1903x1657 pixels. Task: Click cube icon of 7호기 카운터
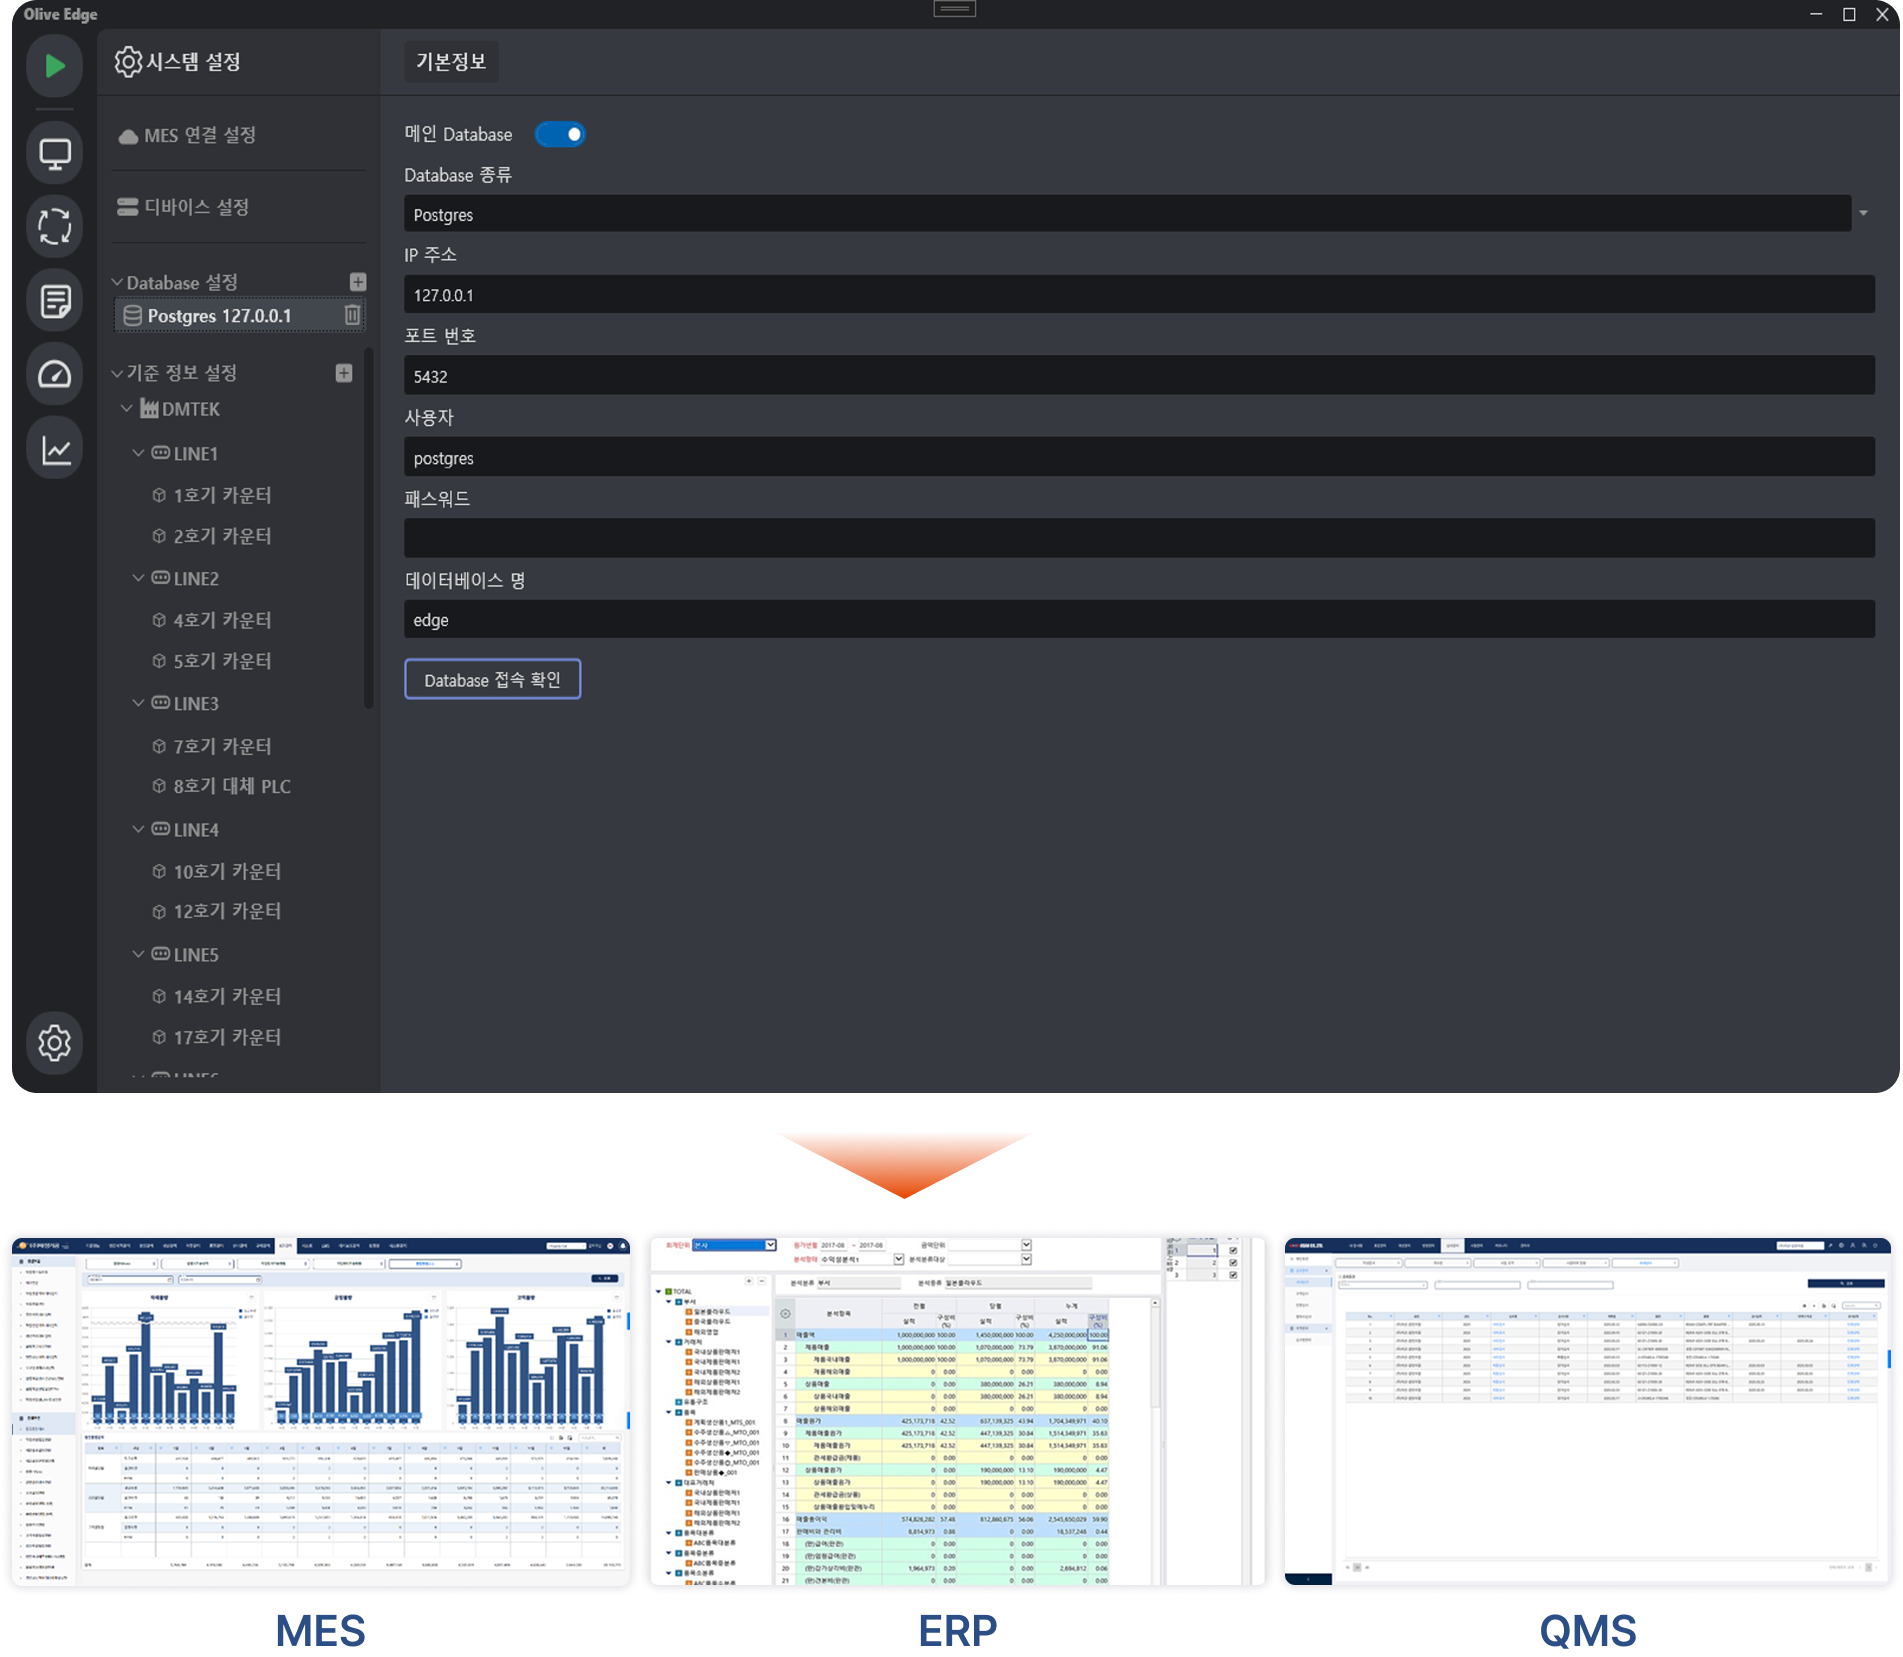pos(159,746)
